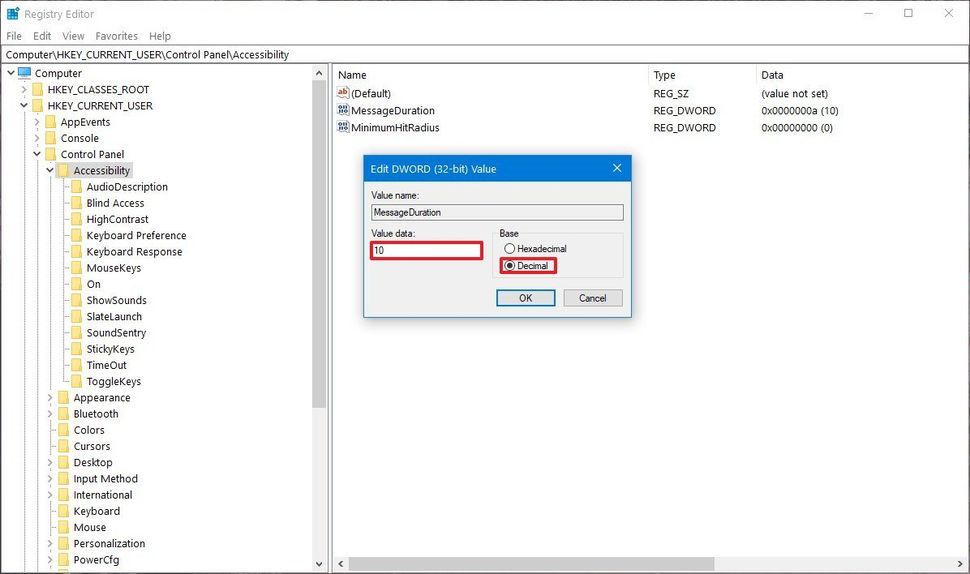Click the Control Panel folder icon
This screenshot has height=574, width=970.
(51, 154)
